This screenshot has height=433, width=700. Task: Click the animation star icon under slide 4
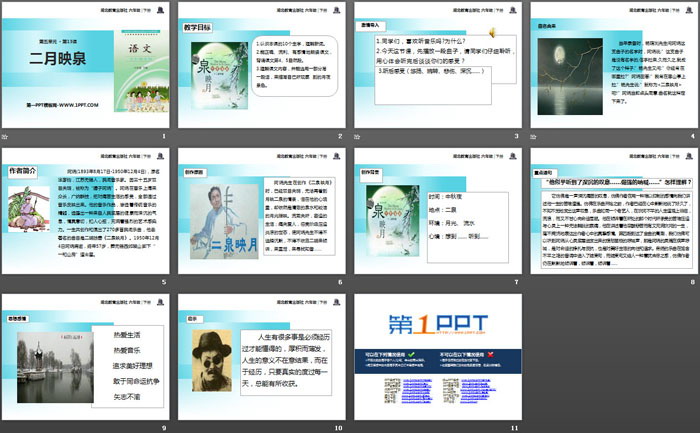click(533, 136)
